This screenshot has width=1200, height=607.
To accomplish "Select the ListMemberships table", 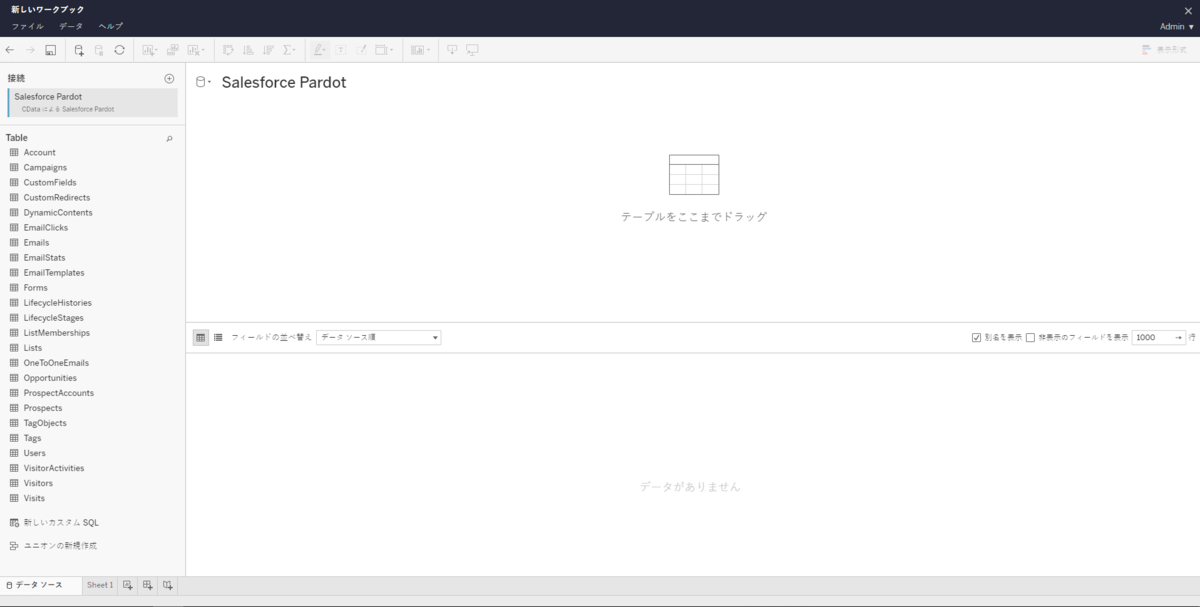I will point(57,332).
